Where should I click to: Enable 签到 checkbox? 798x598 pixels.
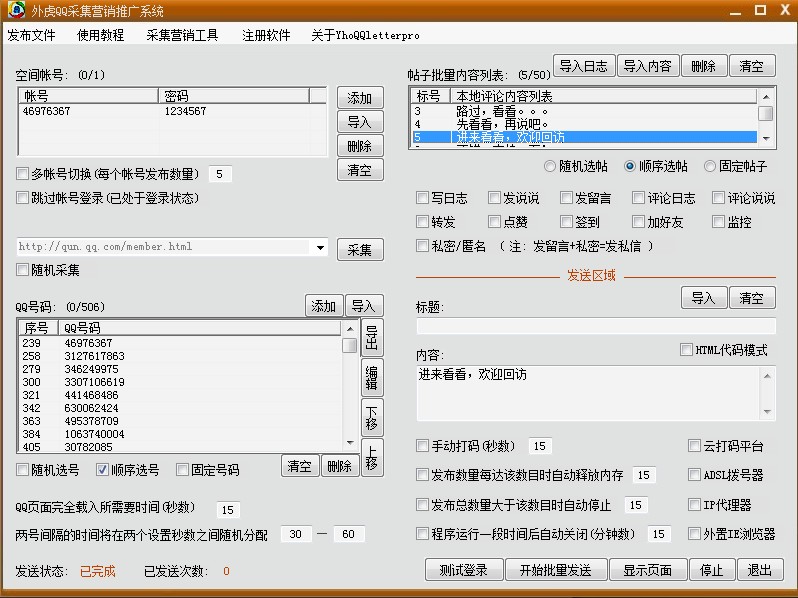coord(566,221)
